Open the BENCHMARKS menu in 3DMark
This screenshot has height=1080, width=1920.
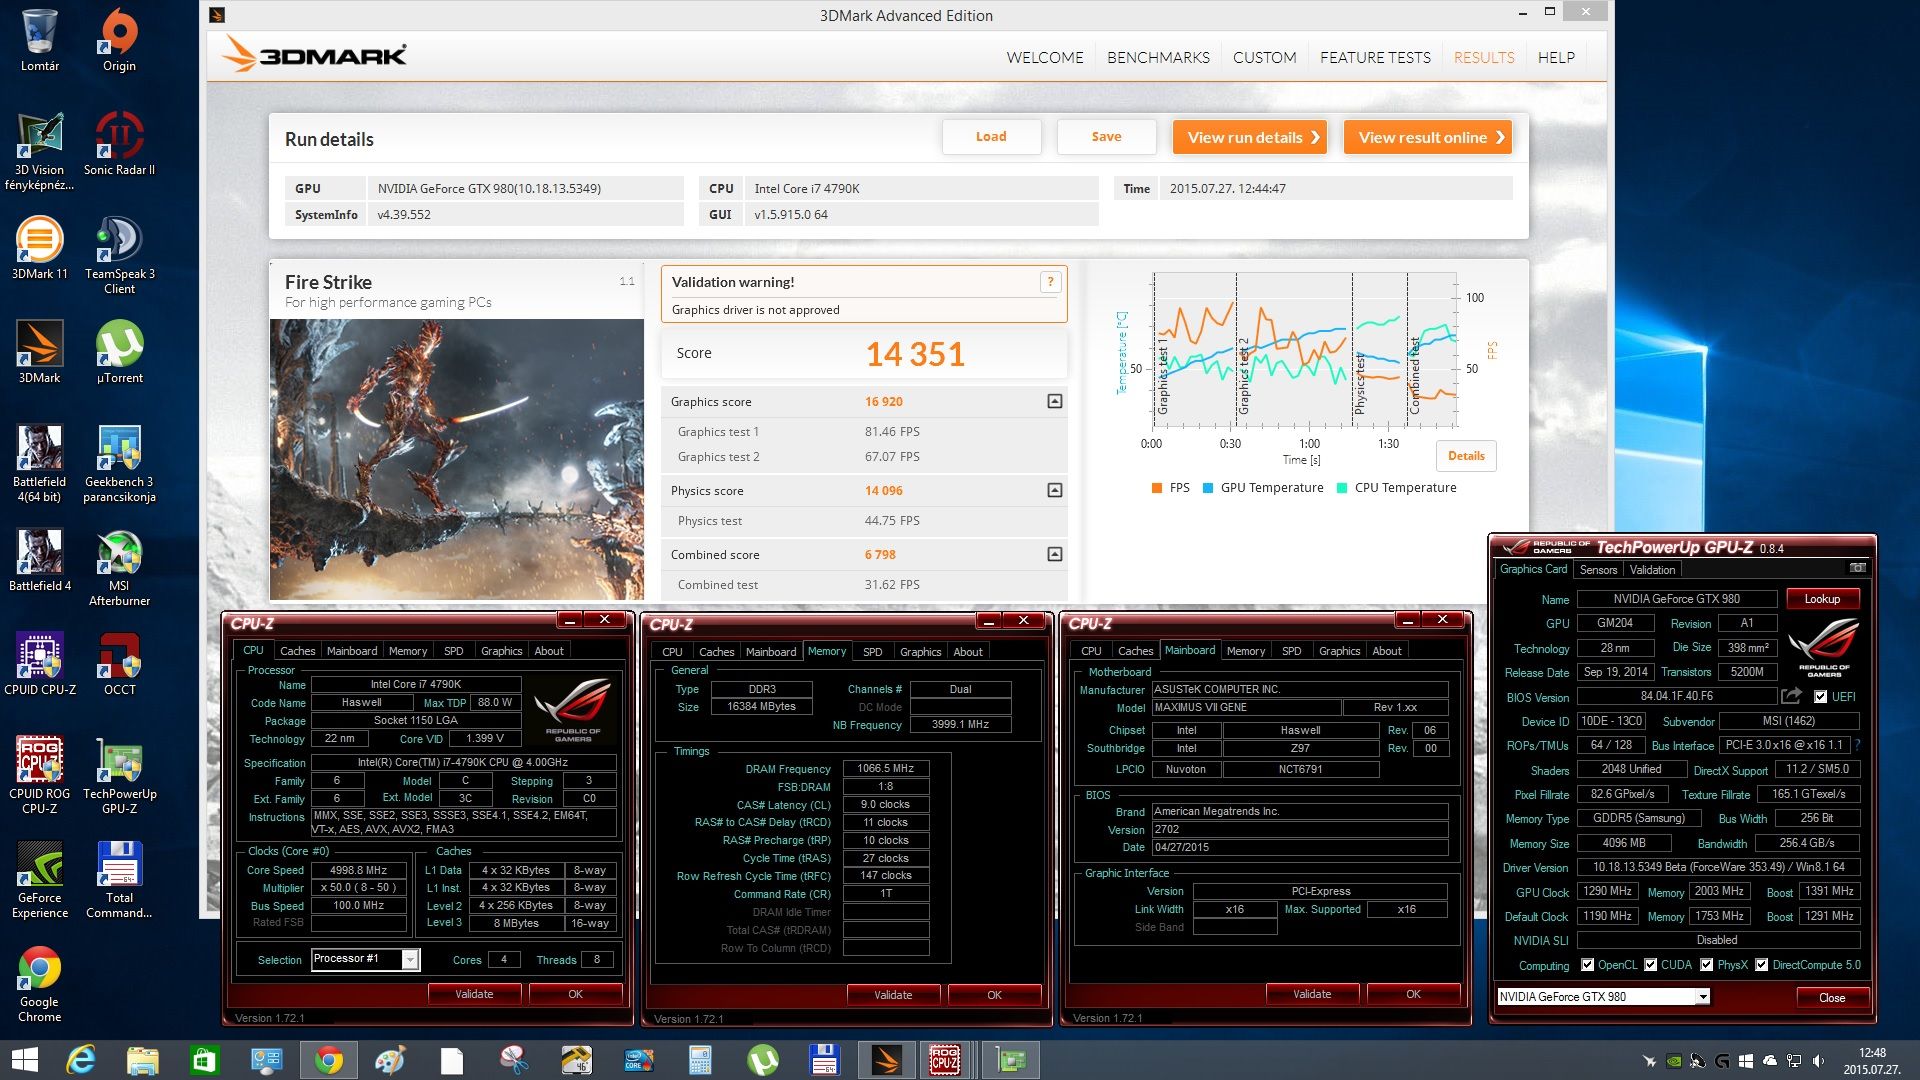[1158, 57]
